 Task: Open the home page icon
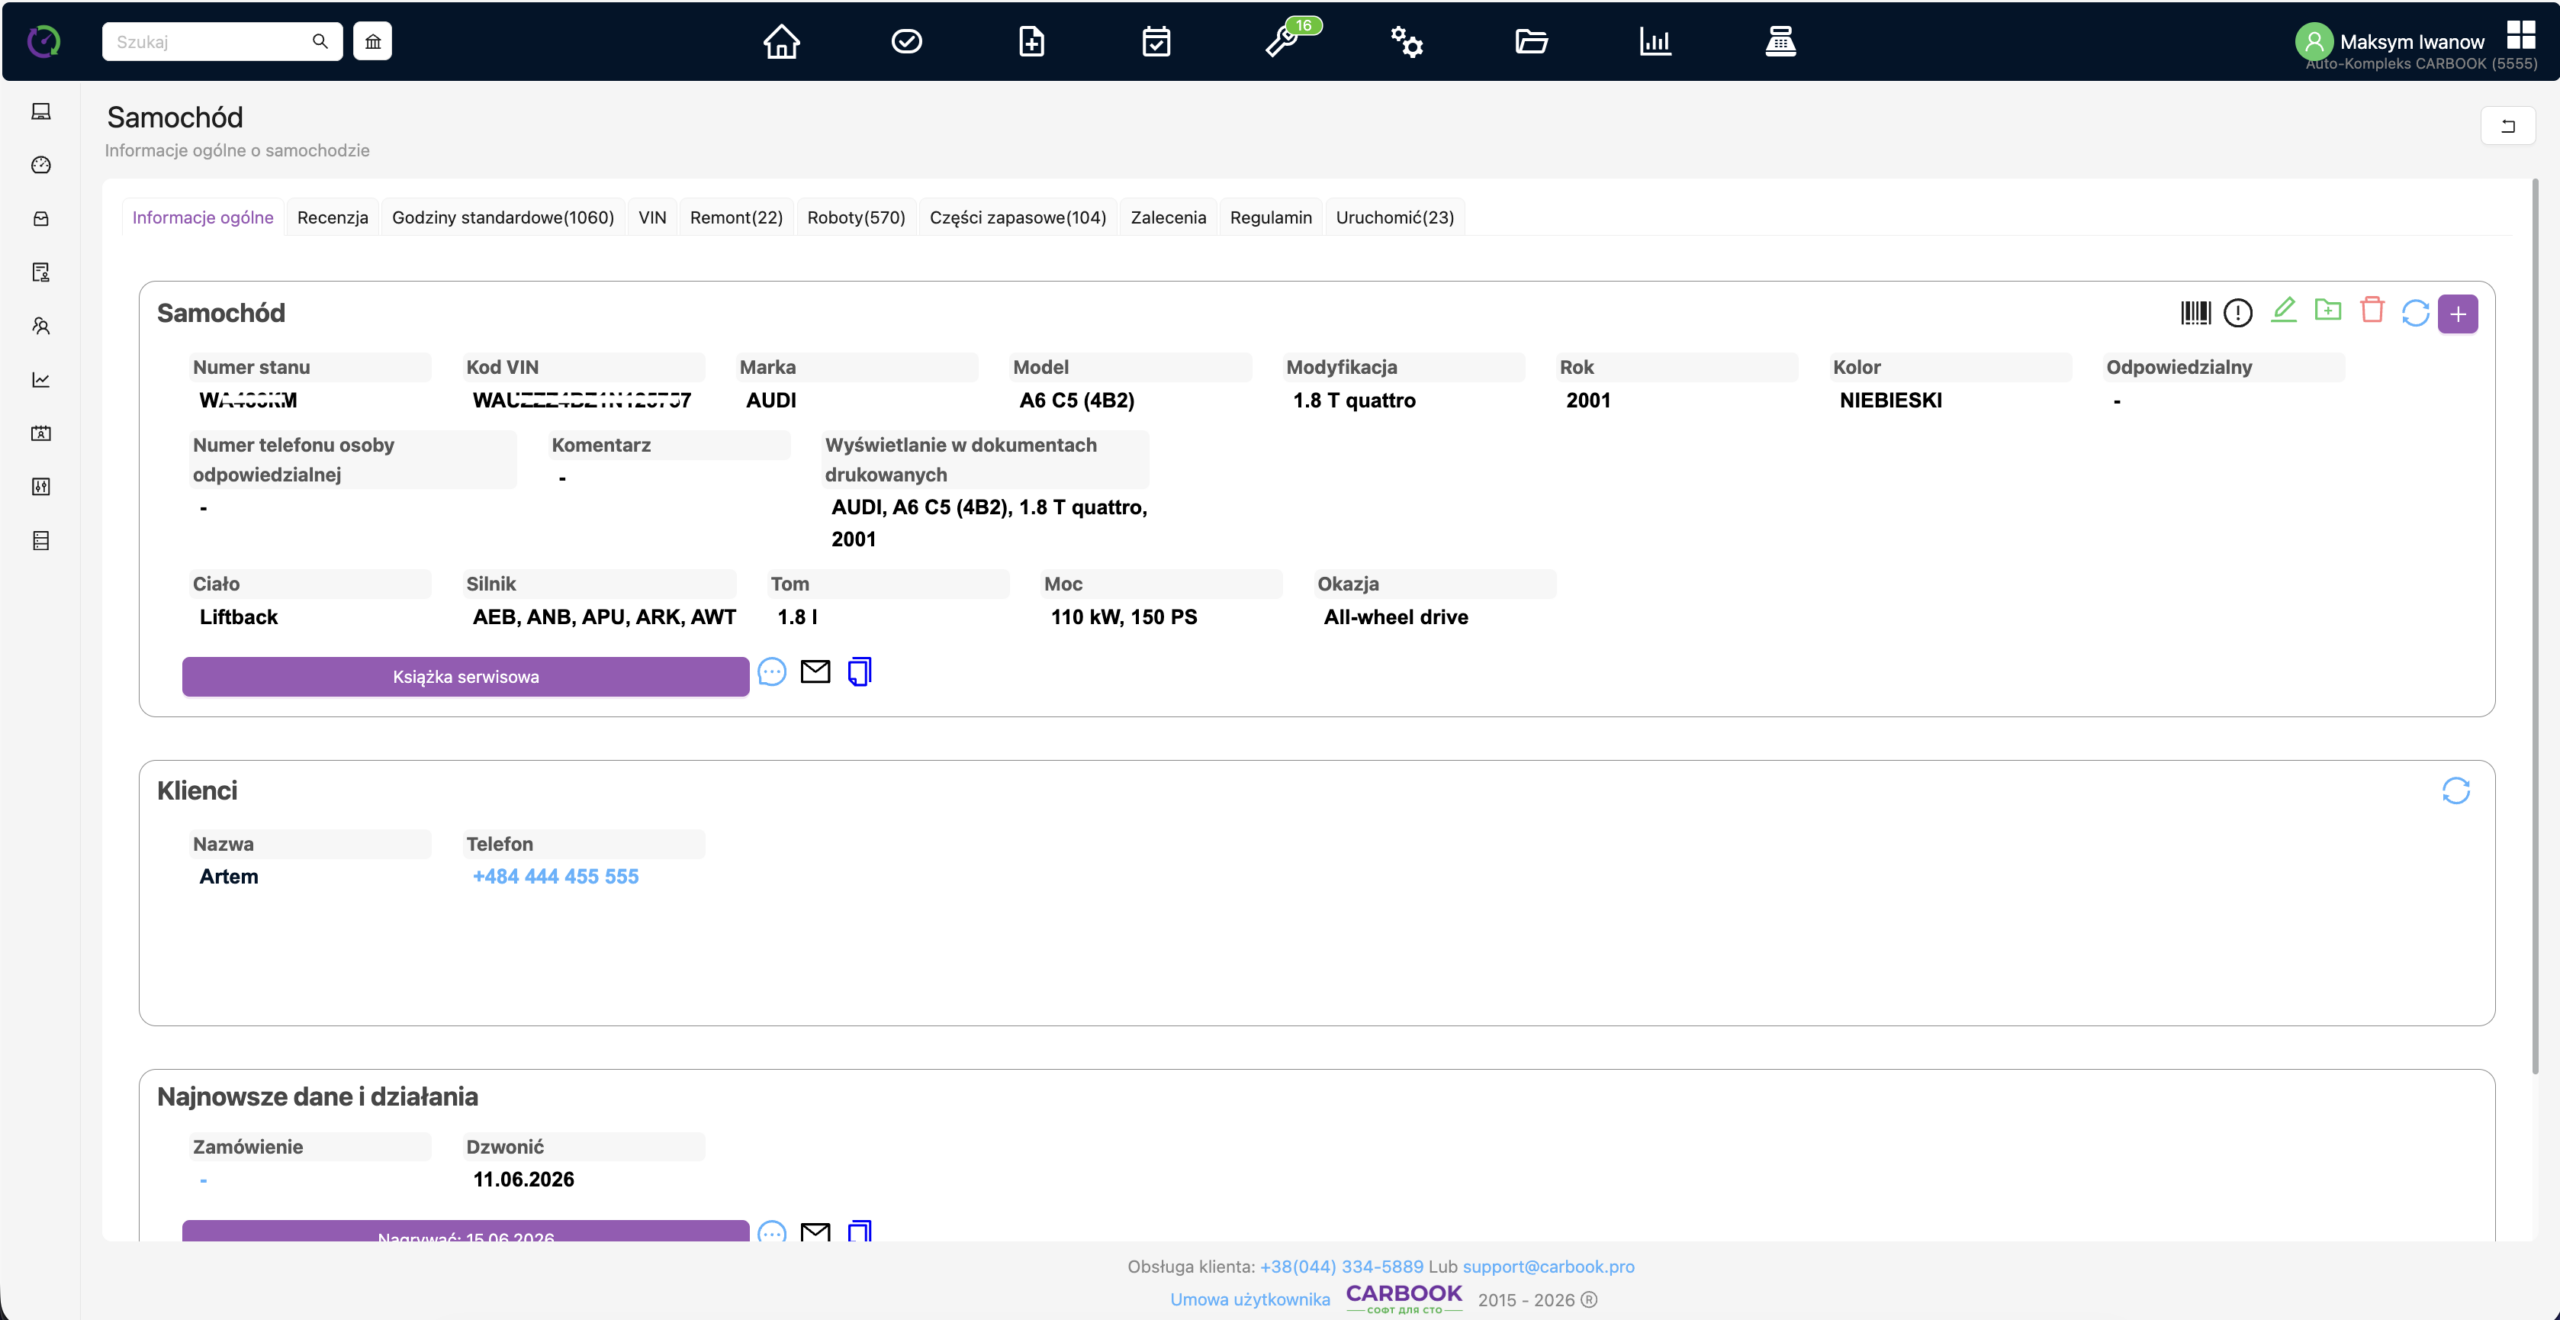[781, 42]
